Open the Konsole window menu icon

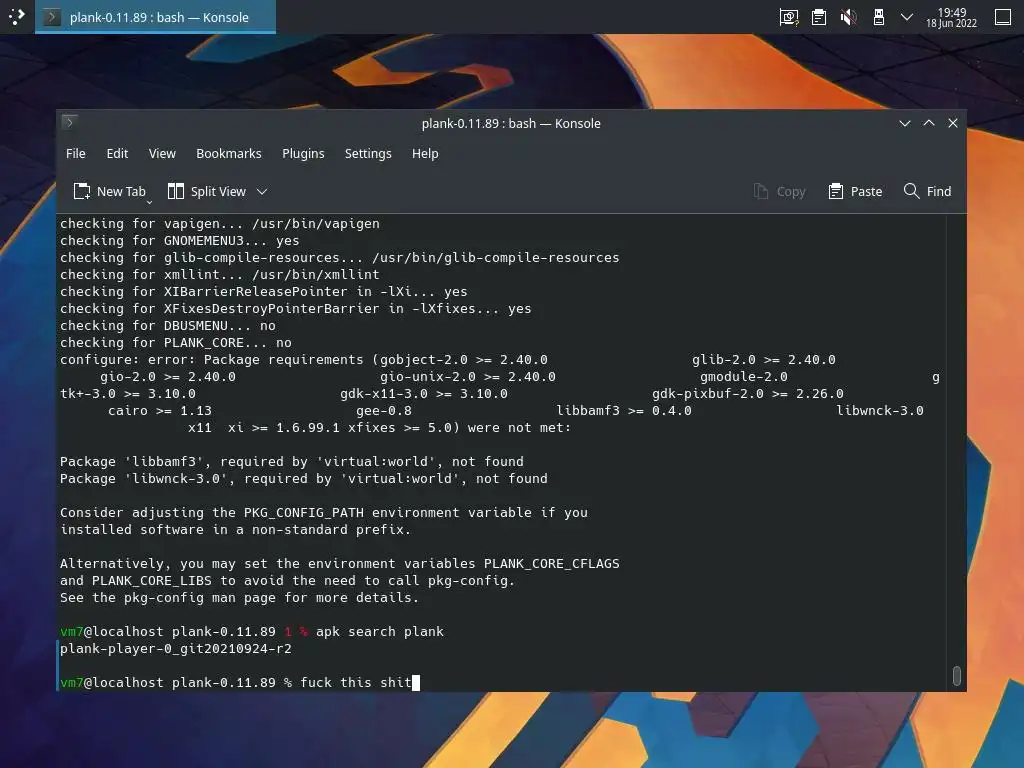(69, 122)
